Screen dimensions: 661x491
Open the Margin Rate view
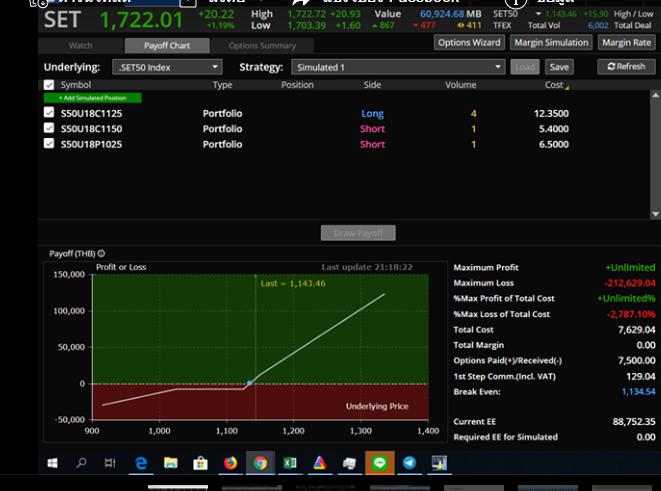pyautogui.click(x=626, y=43)
